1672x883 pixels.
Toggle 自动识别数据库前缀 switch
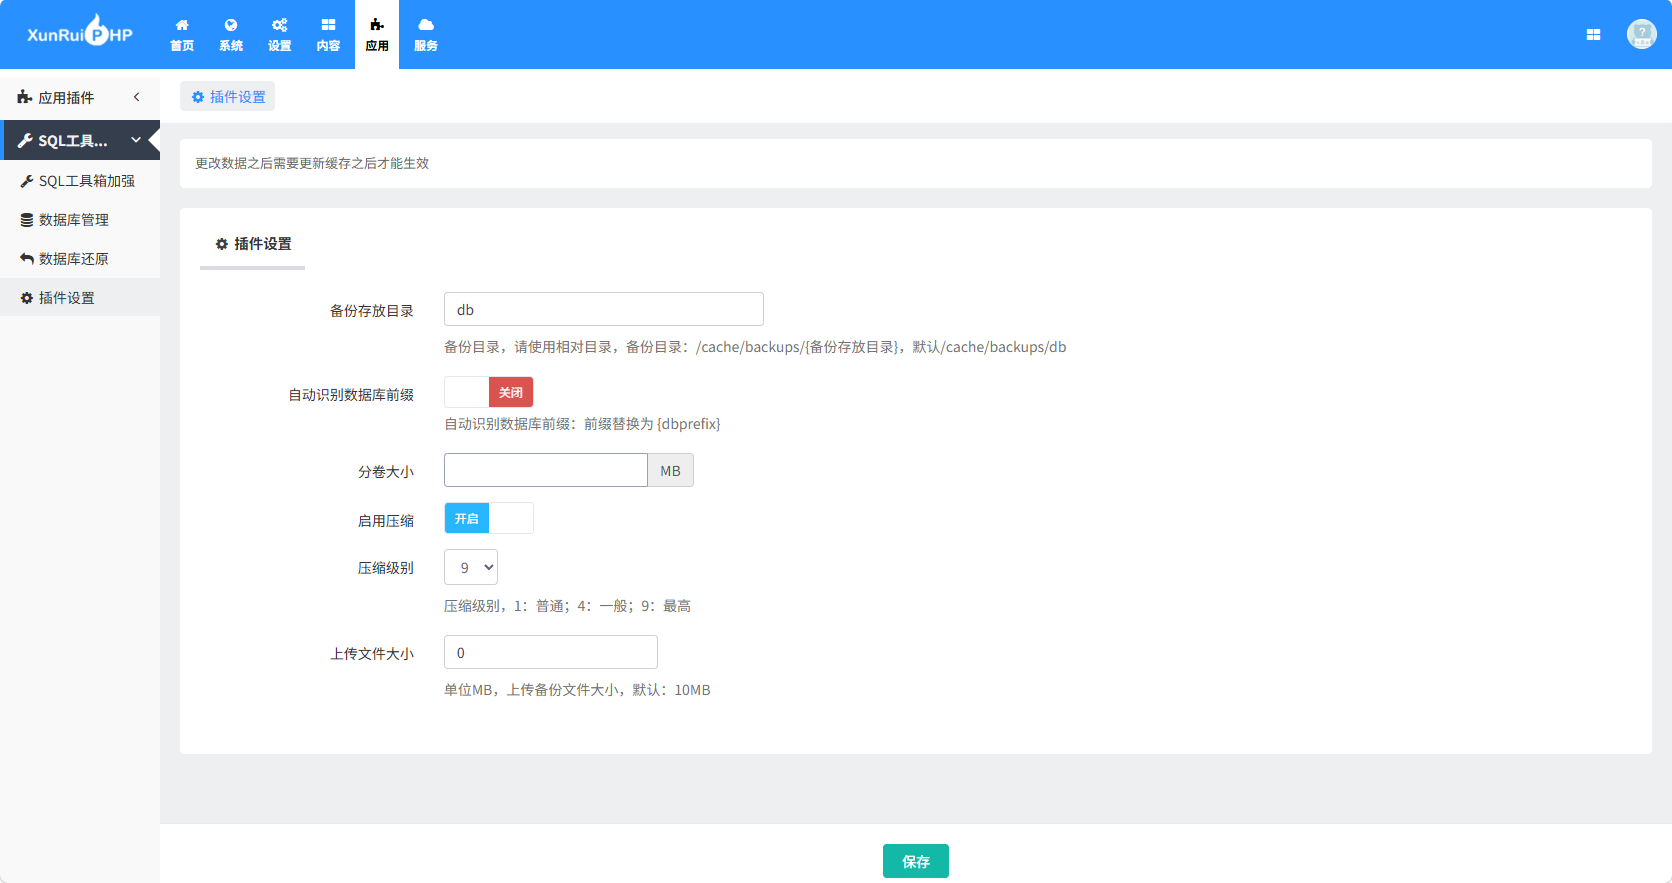[489, 392]
